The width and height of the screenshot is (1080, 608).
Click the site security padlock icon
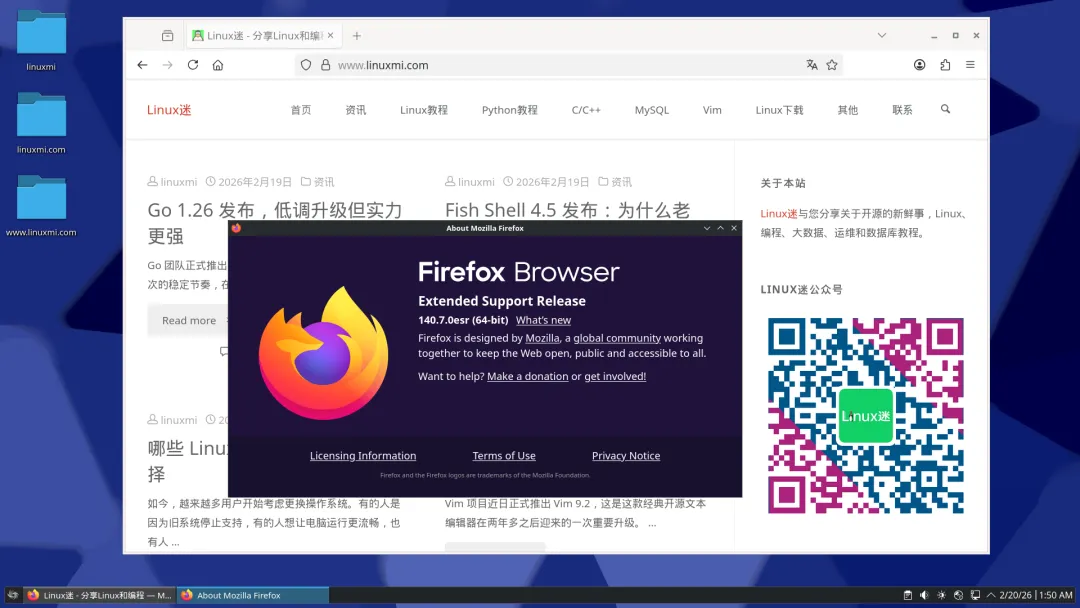(326, 65)
